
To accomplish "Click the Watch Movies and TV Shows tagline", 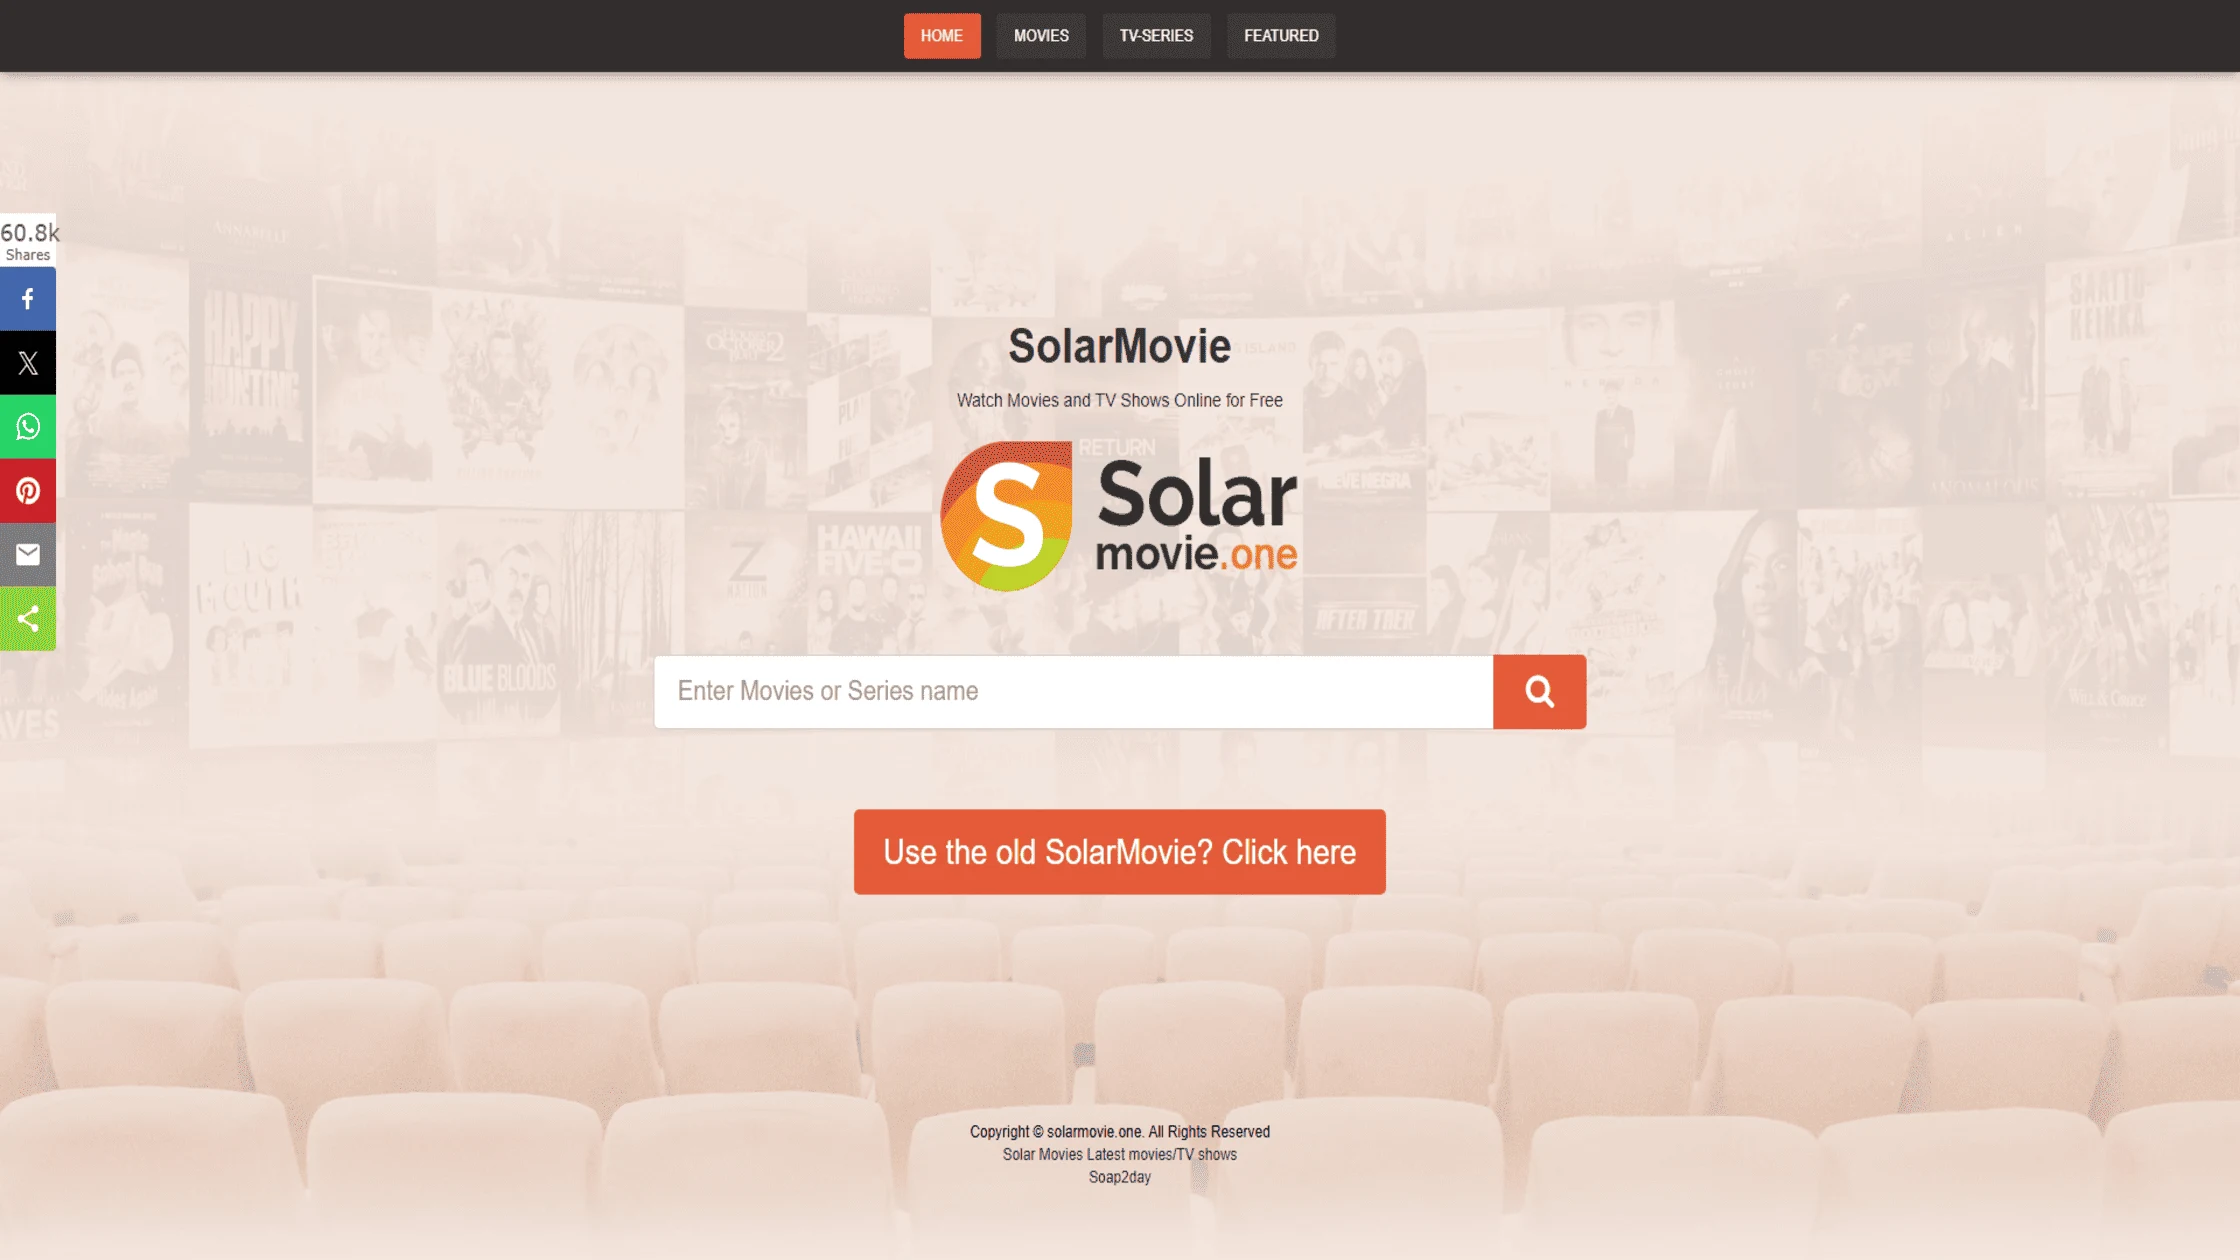I will [x=1120, y=400].
